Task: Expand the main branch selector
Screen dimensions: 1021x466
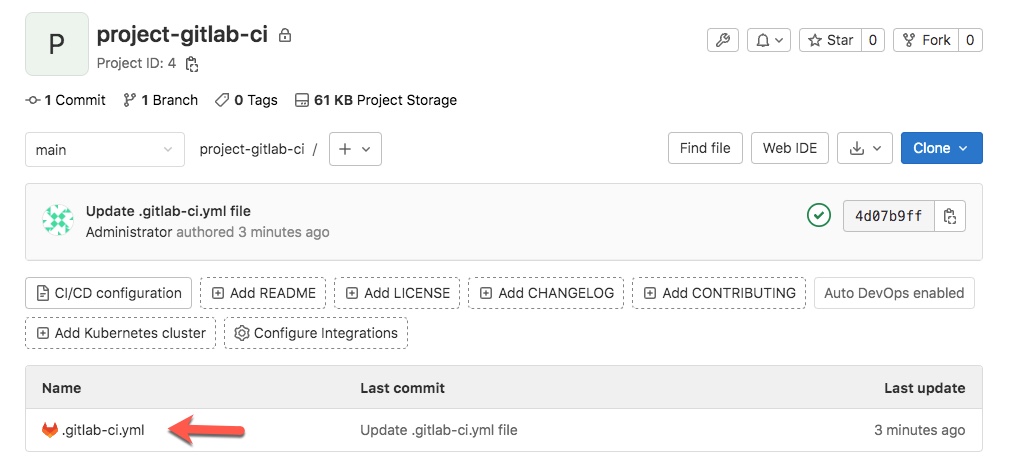Action: tap(104, 150)
